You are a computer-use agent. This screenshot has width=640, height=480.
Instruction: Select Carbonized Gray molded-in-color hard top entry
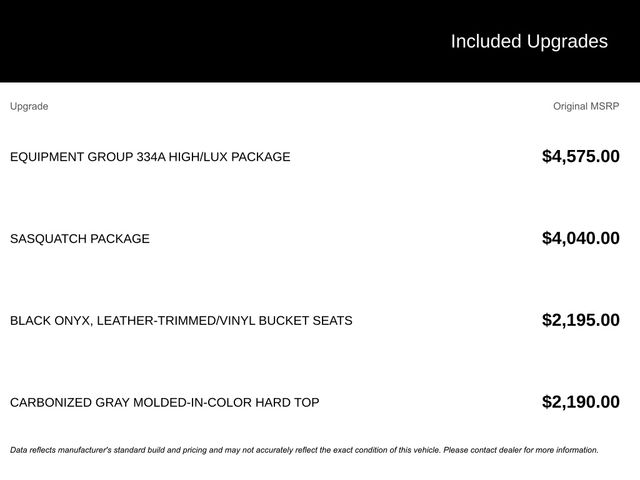pos(164,402)
